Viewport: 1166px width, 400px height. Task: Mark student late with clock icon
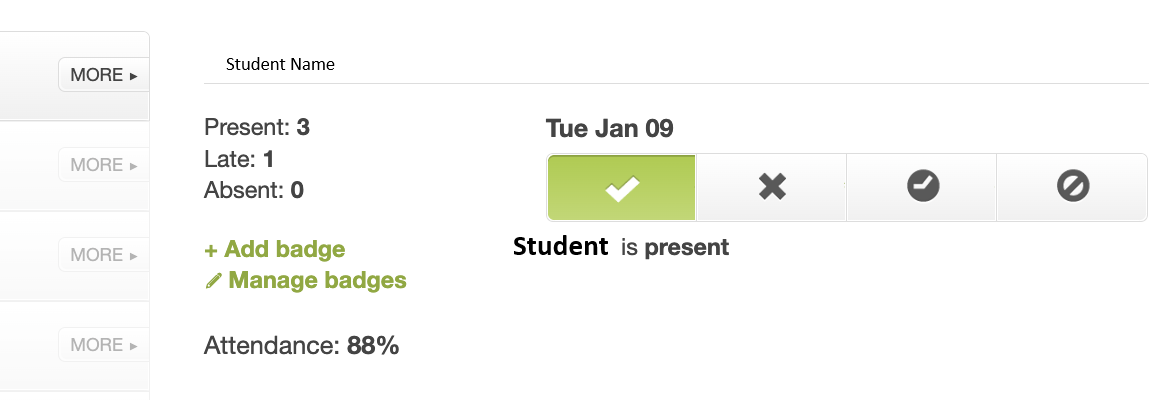tap(922, 187)
